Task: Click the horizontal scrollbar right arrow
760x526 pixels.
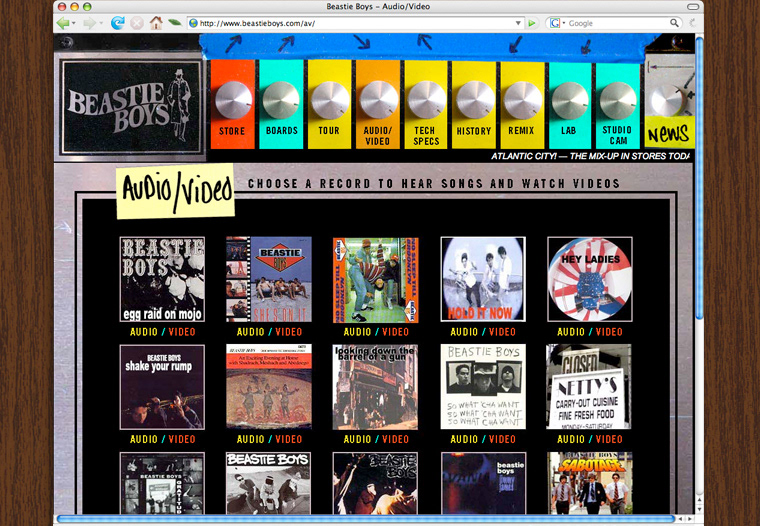Action: coord(690,519)
